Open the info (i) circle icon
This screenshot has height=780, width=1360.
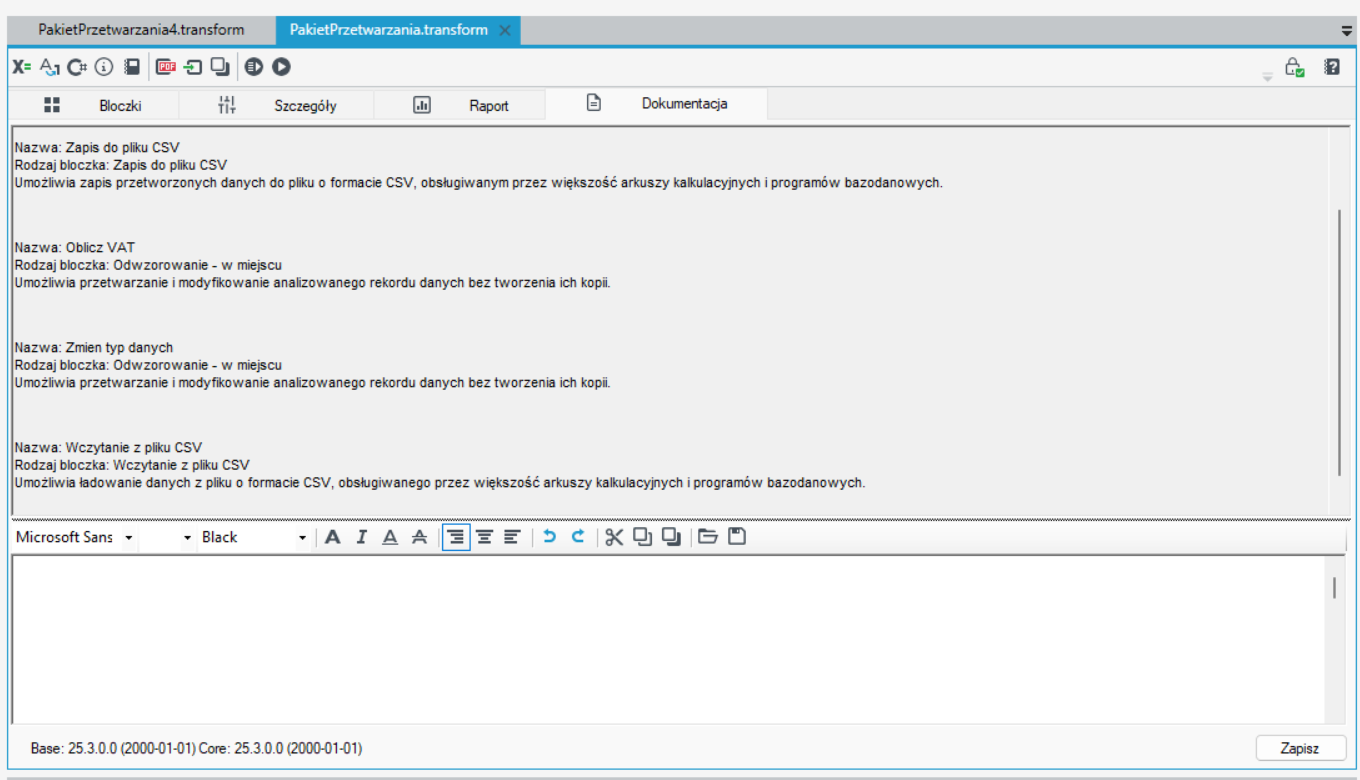[104, 67]
